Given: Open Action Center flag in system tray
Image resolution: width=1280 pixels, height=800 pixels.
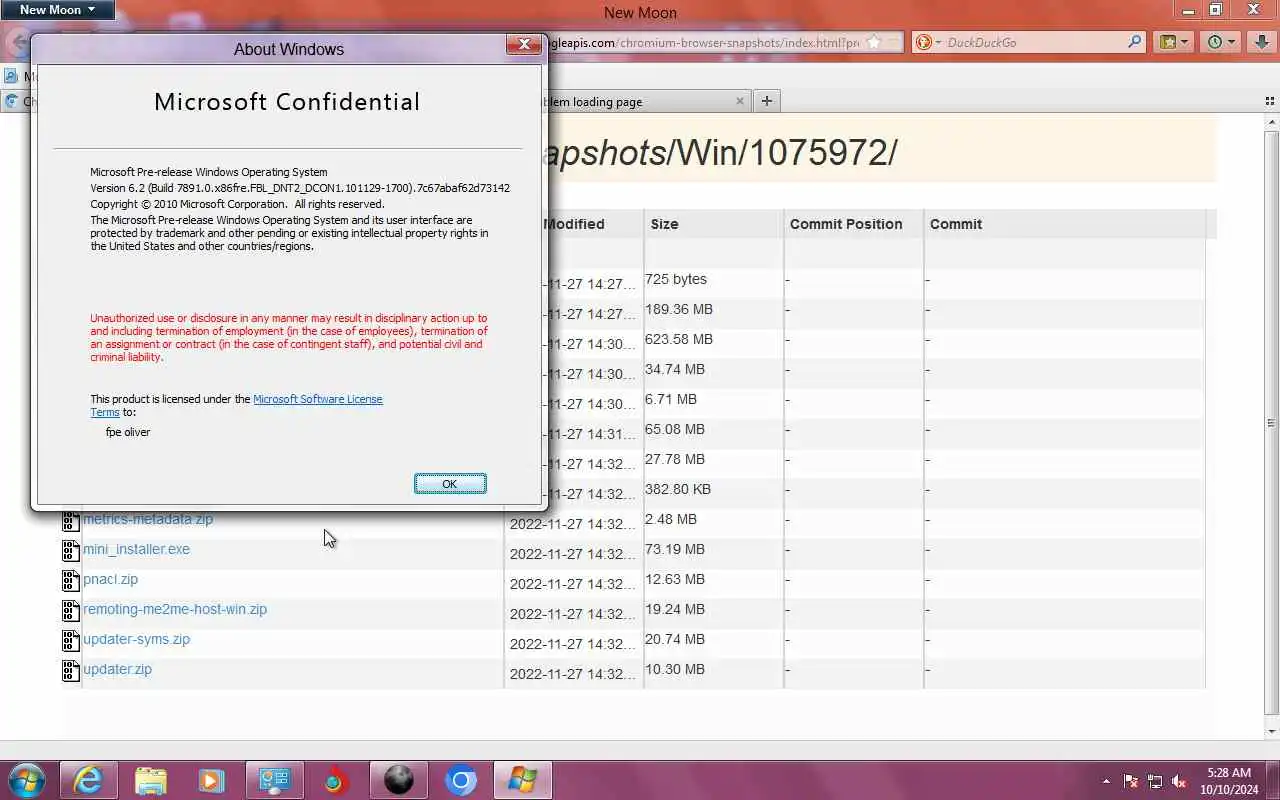Looking at the screenshot, I should click(x=1131, y=781).
